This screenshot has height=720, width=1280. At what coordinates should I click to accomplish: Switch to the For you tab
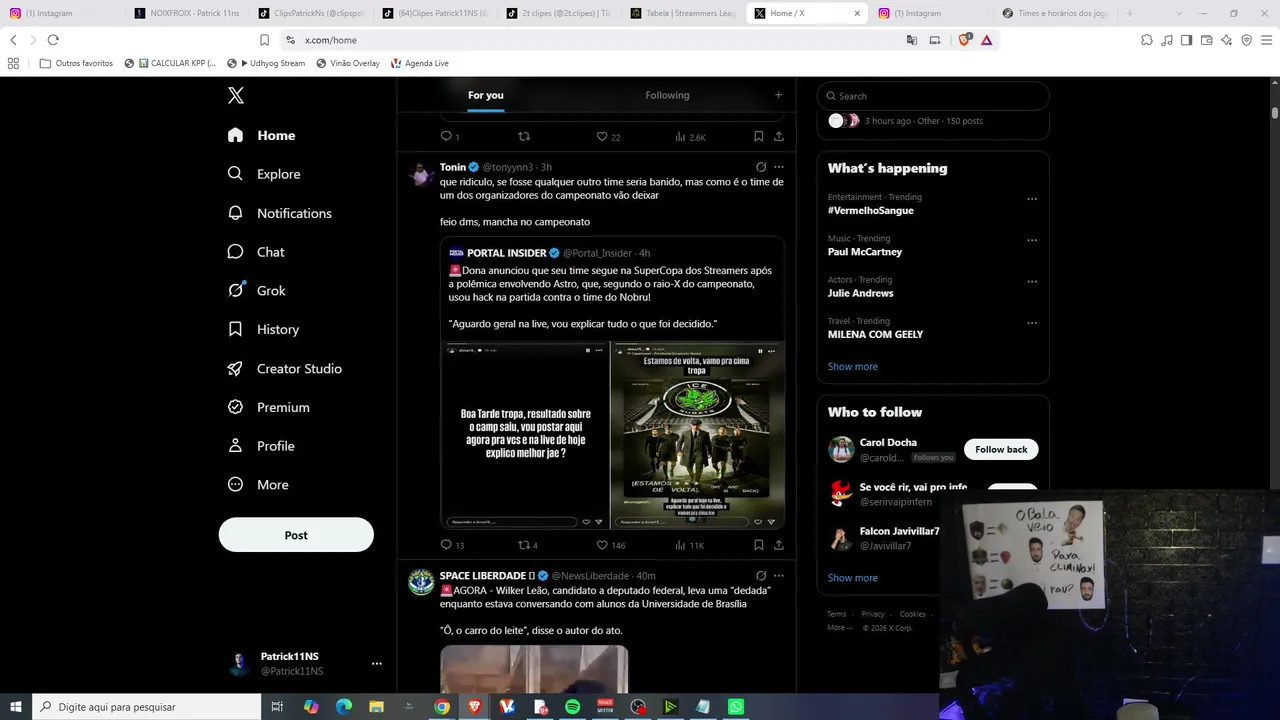click(x=486, y=95)
